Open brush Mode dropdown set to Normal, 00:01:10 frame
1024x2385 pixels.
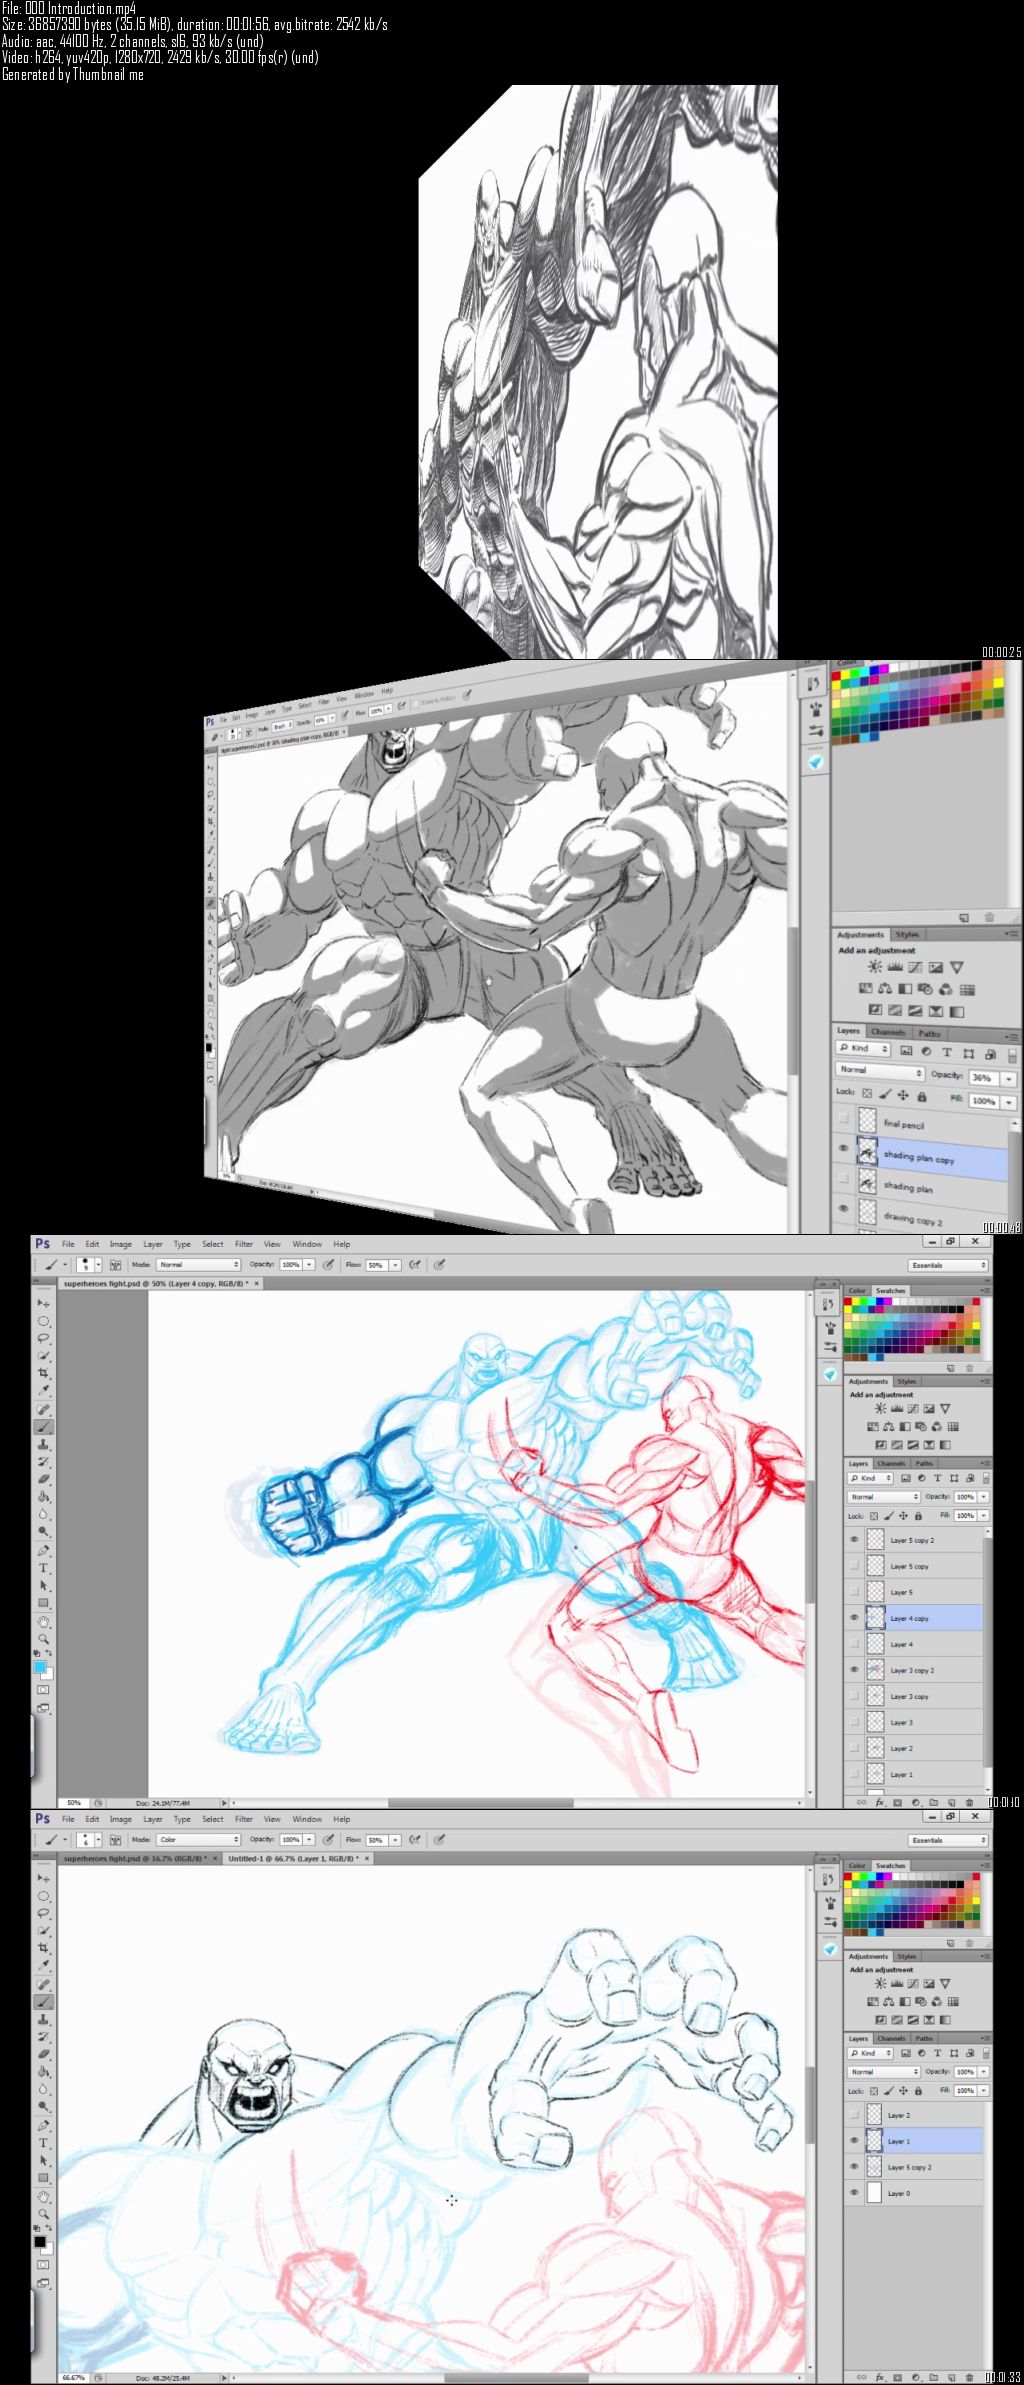coord(198,1265)
